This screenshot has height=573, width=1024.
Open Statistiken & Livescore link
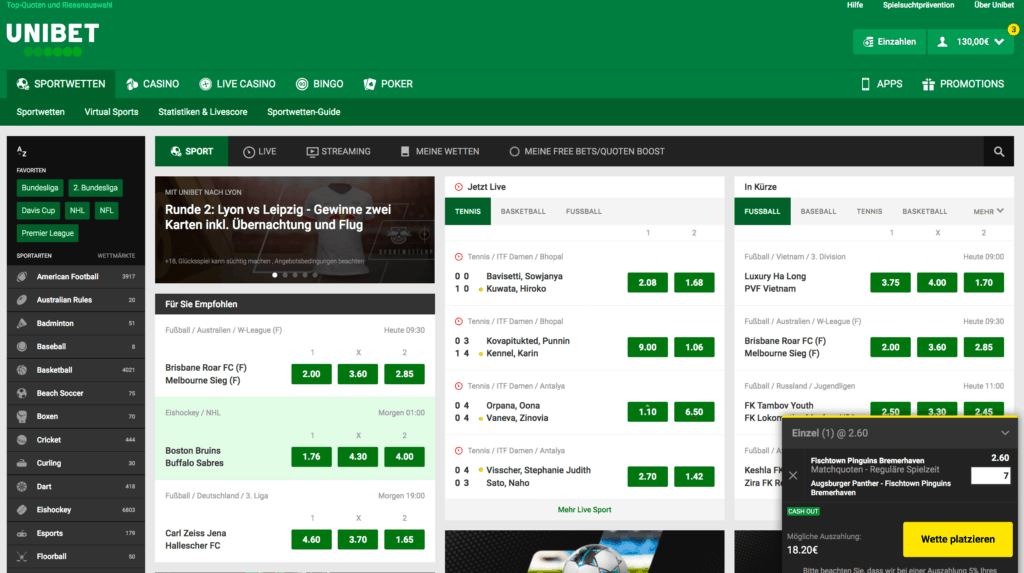click(x=202, y=112)
